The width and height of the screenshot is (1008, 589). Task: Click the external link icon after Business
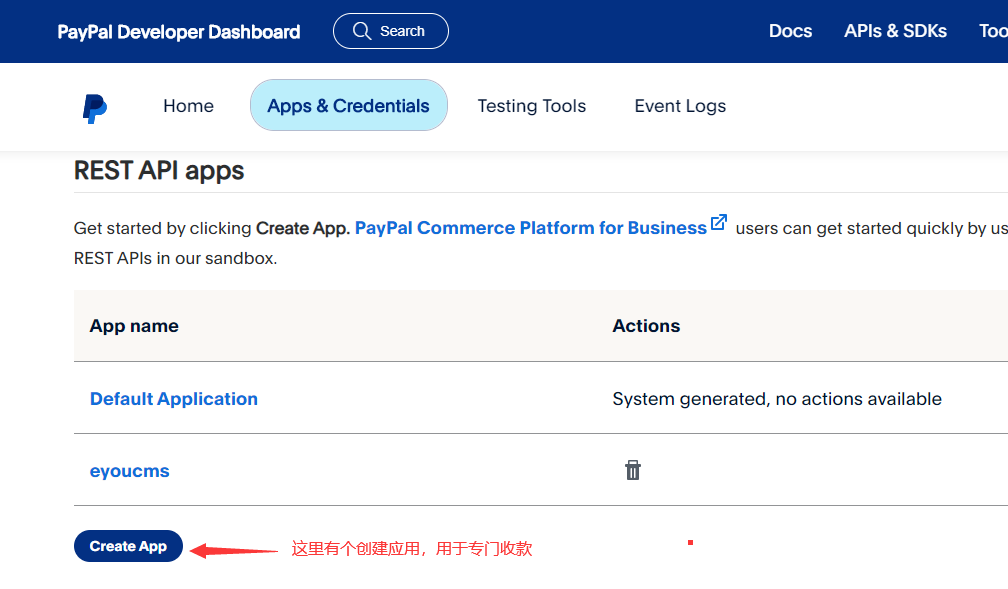(x=719, y=222)
